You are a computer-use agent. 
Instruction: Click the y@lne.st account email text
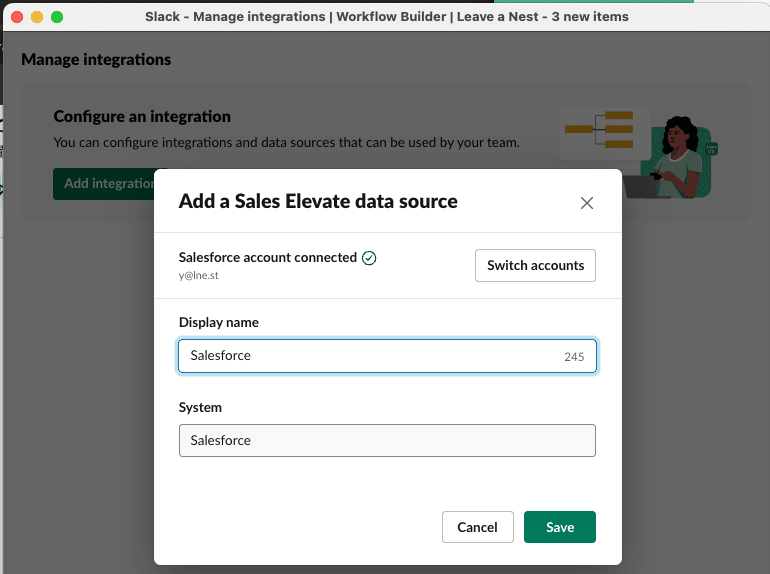198,275
